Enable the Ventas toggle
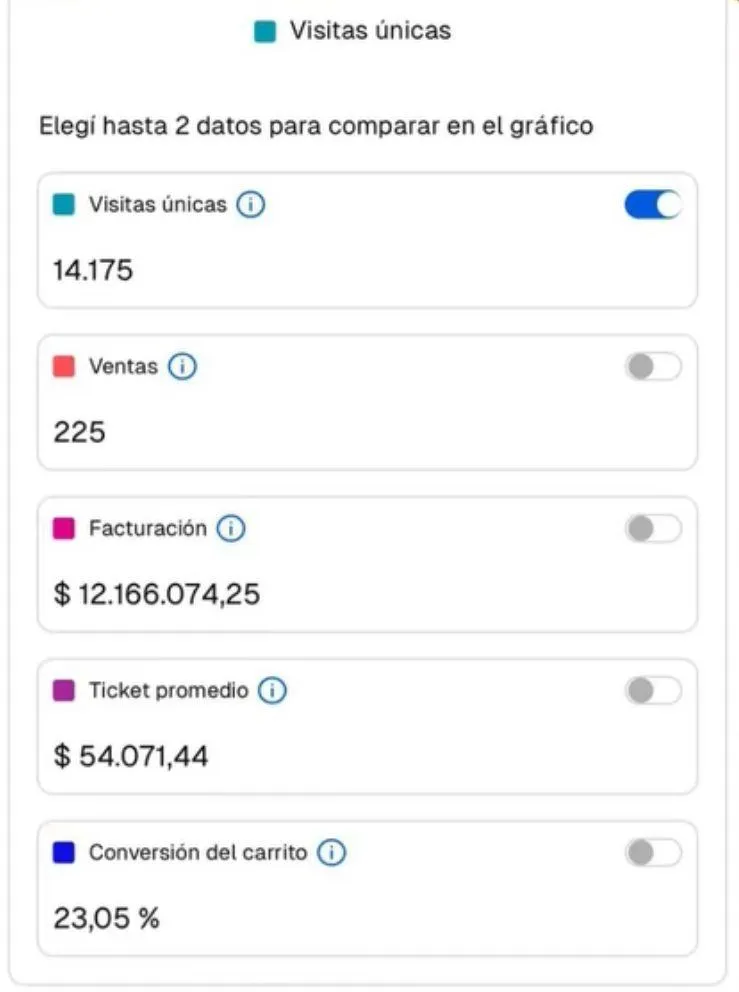The height and width of the screenshot is (992, 739). tap(653, 367)
